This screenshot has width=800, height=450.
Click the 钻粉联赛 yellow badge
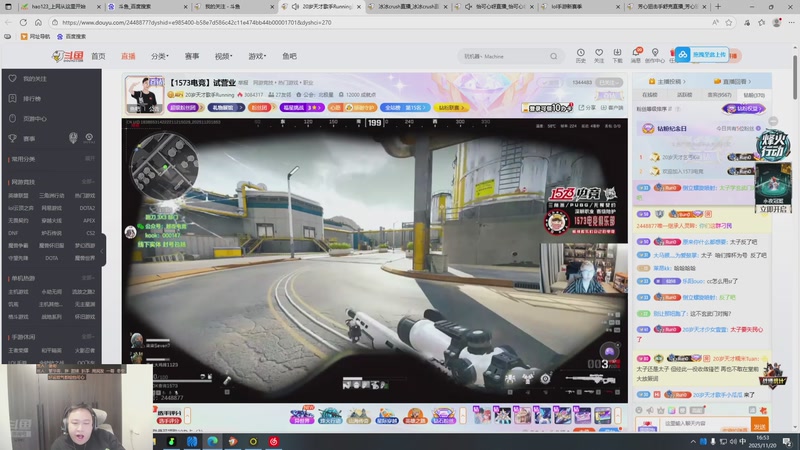click(451, 108)
